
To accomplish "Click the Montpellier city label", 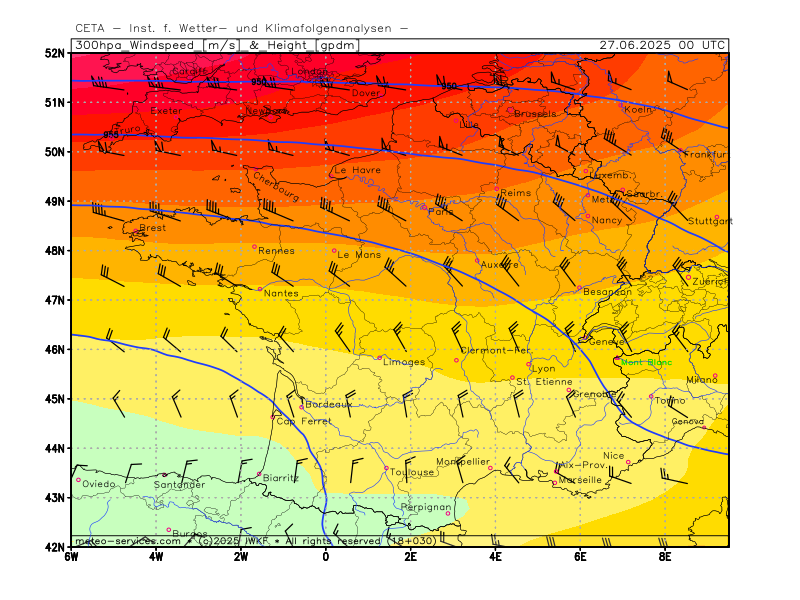I will (463, 461).
